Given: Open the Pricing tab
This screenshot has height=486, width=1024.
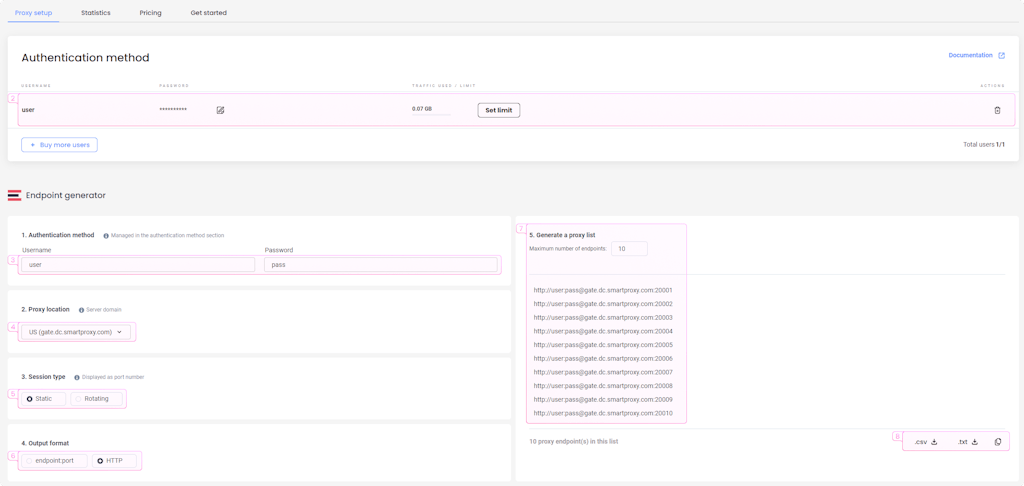Looking at the screenshot, I should point(150,12).
